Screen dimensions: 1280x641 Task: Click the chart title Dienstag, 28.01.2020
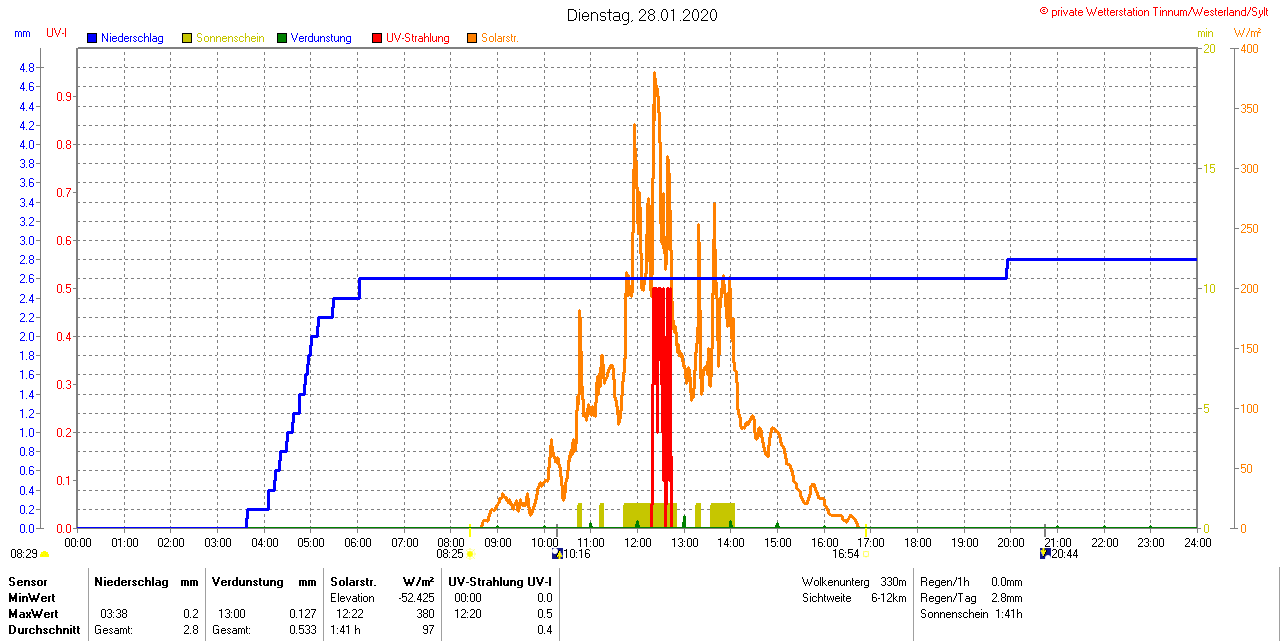[x=642, y=15]
